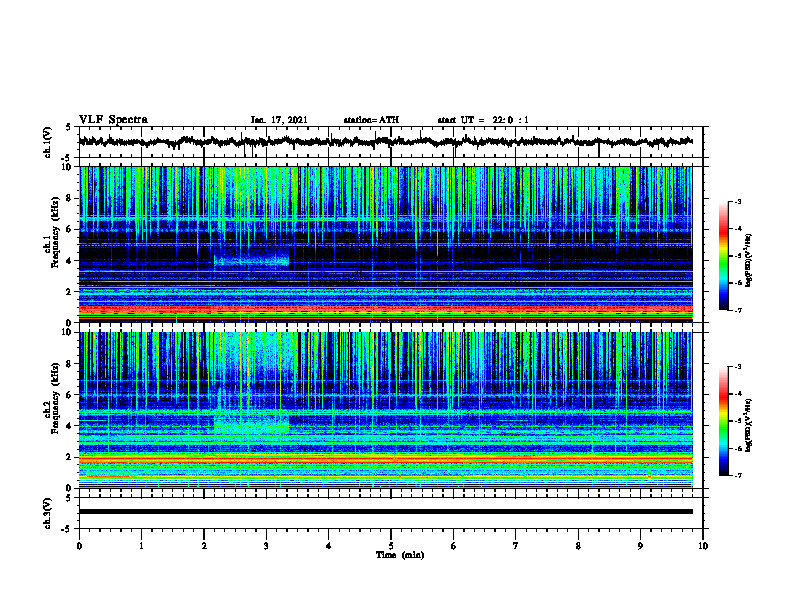This screenshot has height=612, width=792.
Task: Click the "-7" tick on ch.2 colorbar
Action: tap(738, 475)
